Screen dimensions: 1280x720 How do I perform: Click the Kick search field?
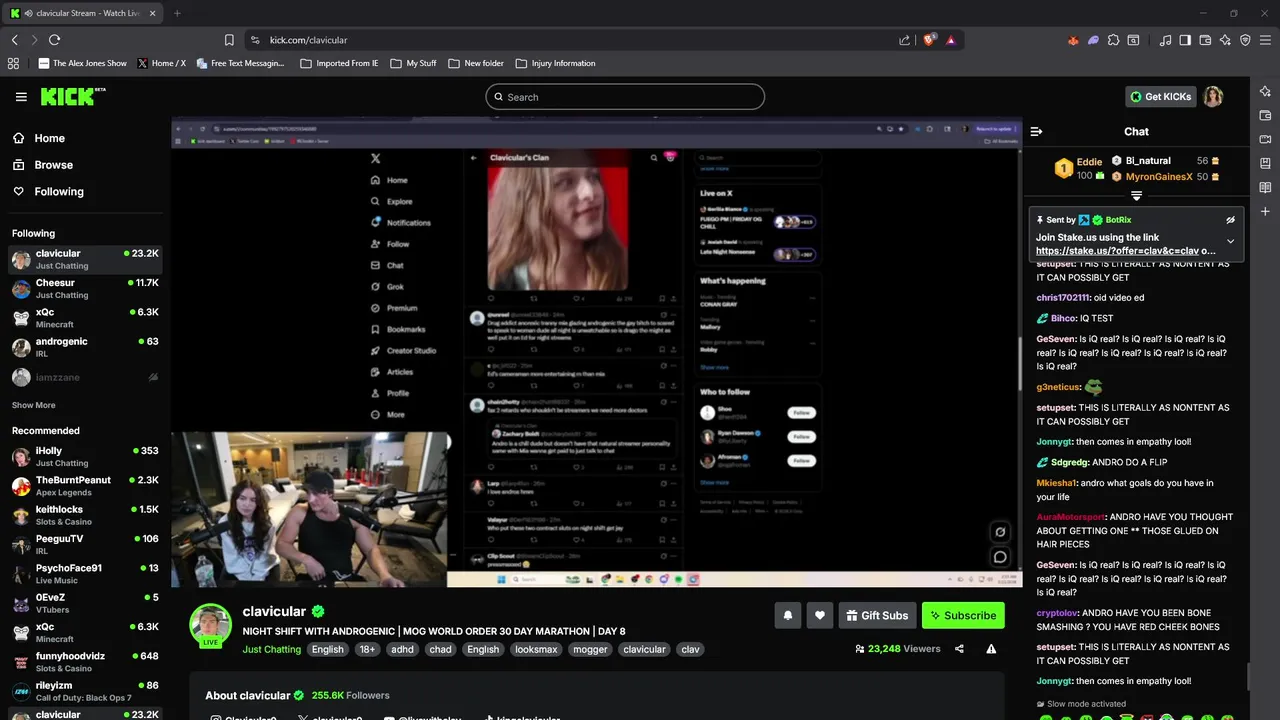[625, 97]
